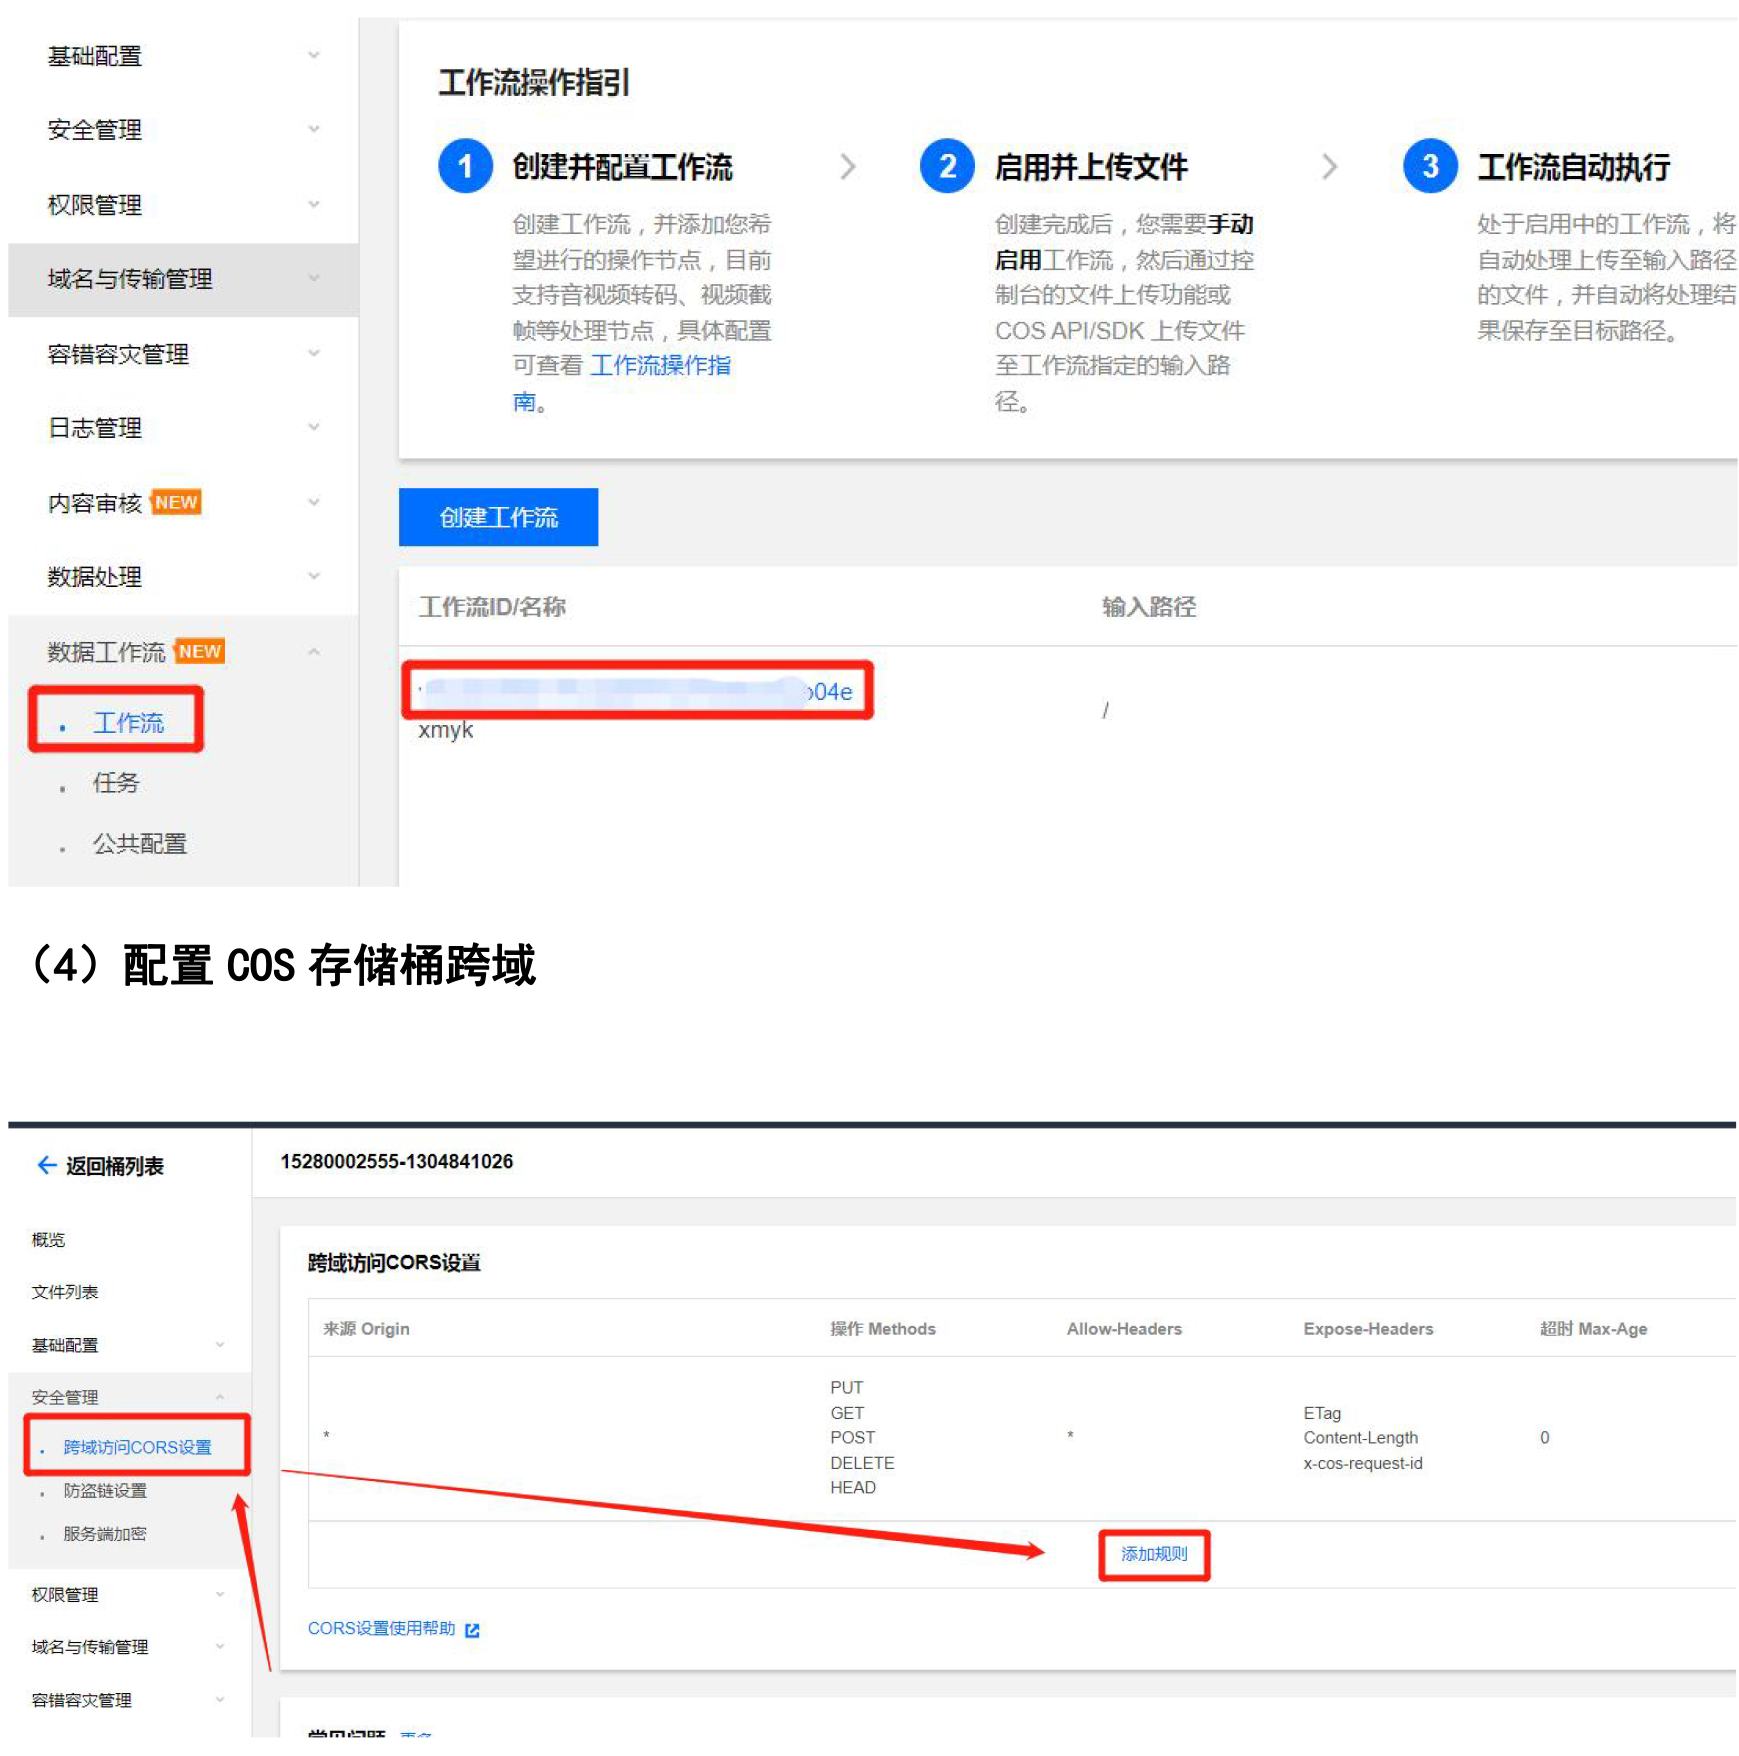This screenshot has height=1756, width=1739.
Task: Collapse 安全管理 chevron in bucket sidebar
Action: [x=220, y=1397]
